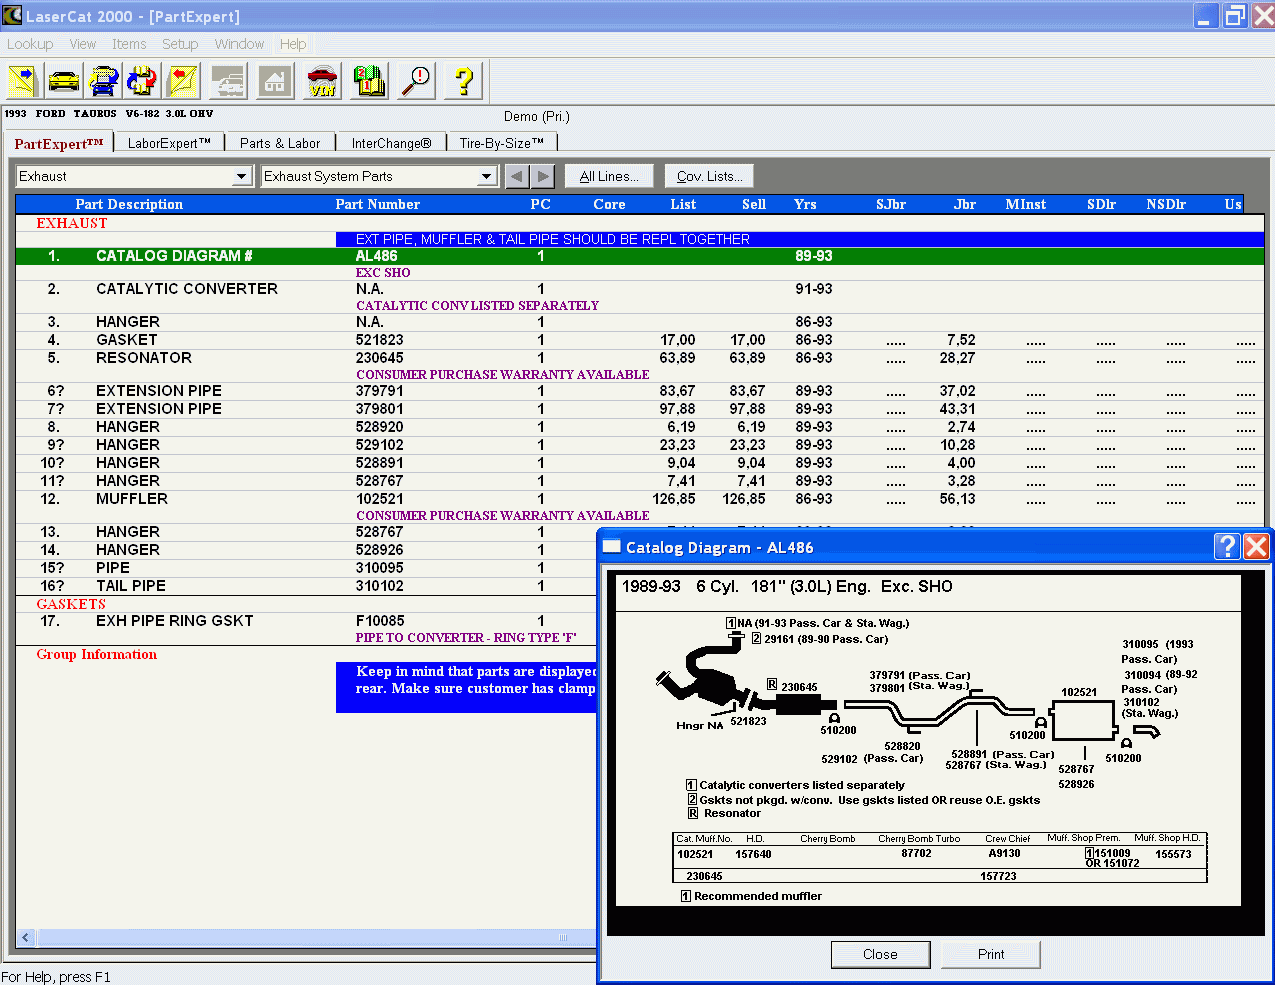Screen dimensions: 1275x985
Task: Click the help button in Catalog Diagram title bar
Action: 1227,546
